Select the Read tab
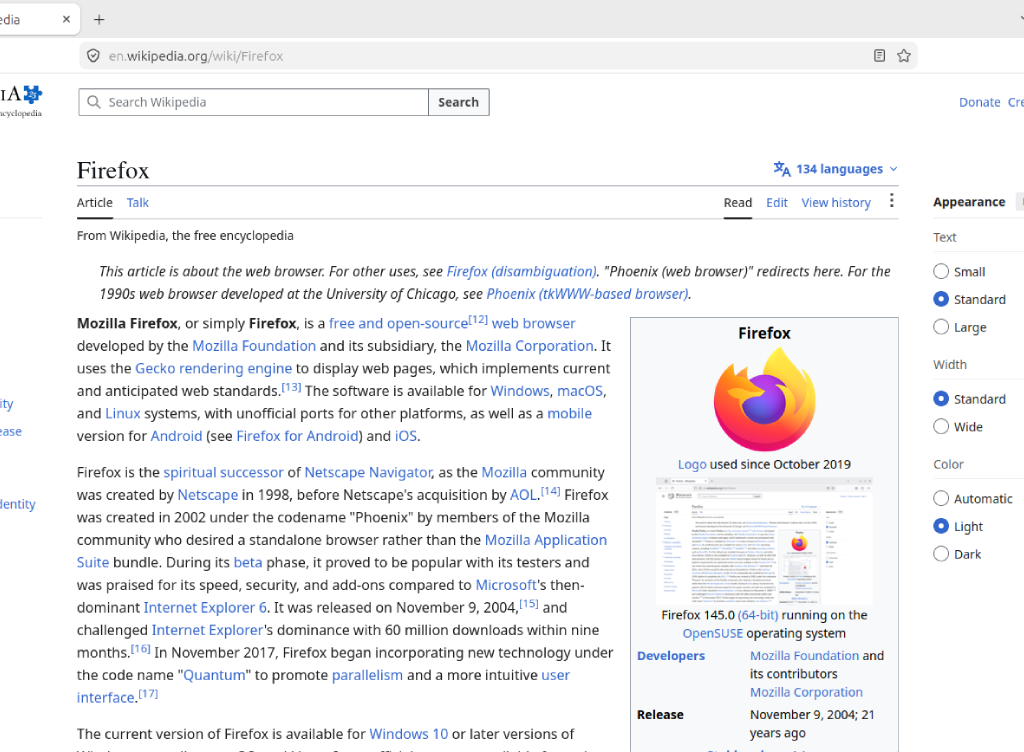Viewport: 1024px width, 752px height. pyautogui.click(x=738, y=203)
